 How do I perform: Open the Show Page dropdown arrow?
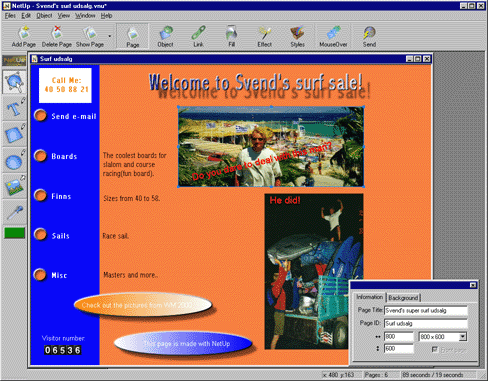tap(109, 36)
